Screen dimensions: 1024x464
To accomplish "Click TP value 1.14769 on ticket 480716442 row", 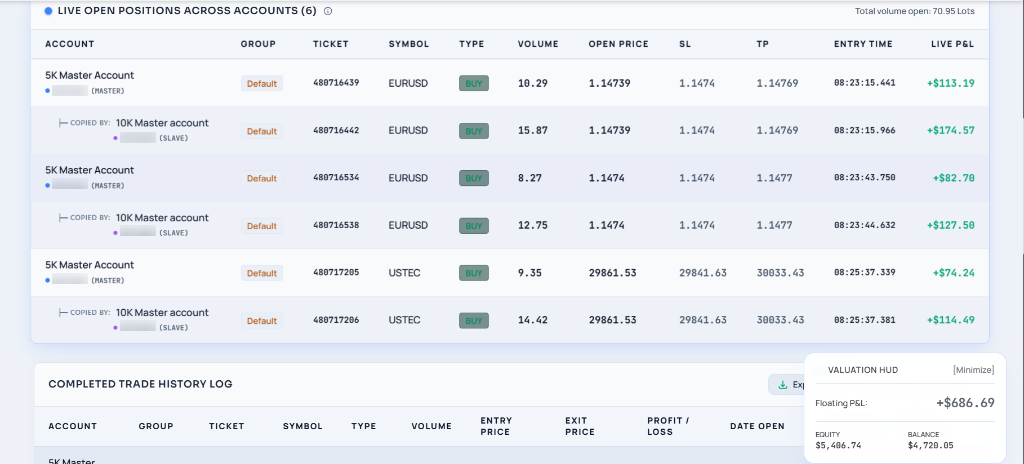I will pyautogui.click(x=777, y=131).
